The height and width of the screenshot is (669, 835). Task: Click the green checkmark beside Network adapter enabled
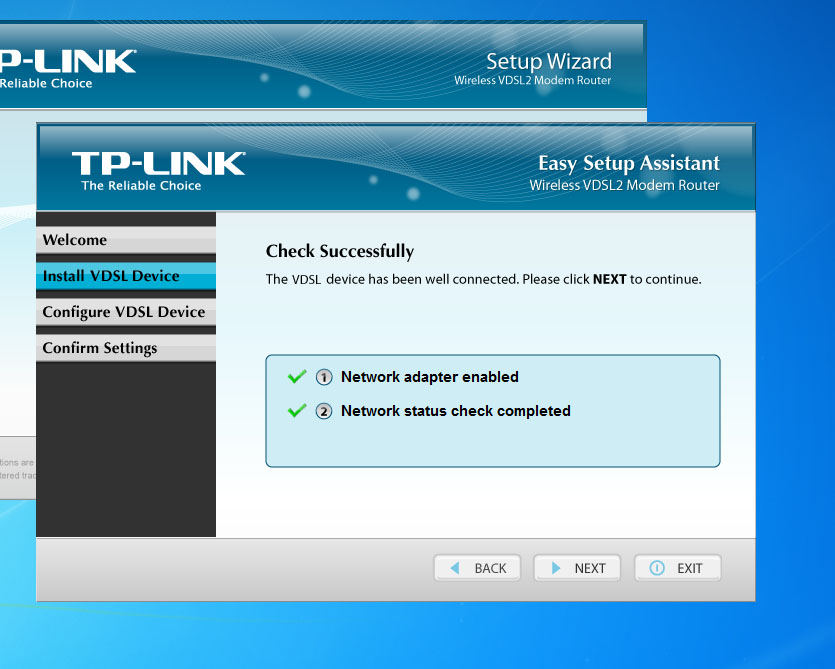click(x=297, y=377)
